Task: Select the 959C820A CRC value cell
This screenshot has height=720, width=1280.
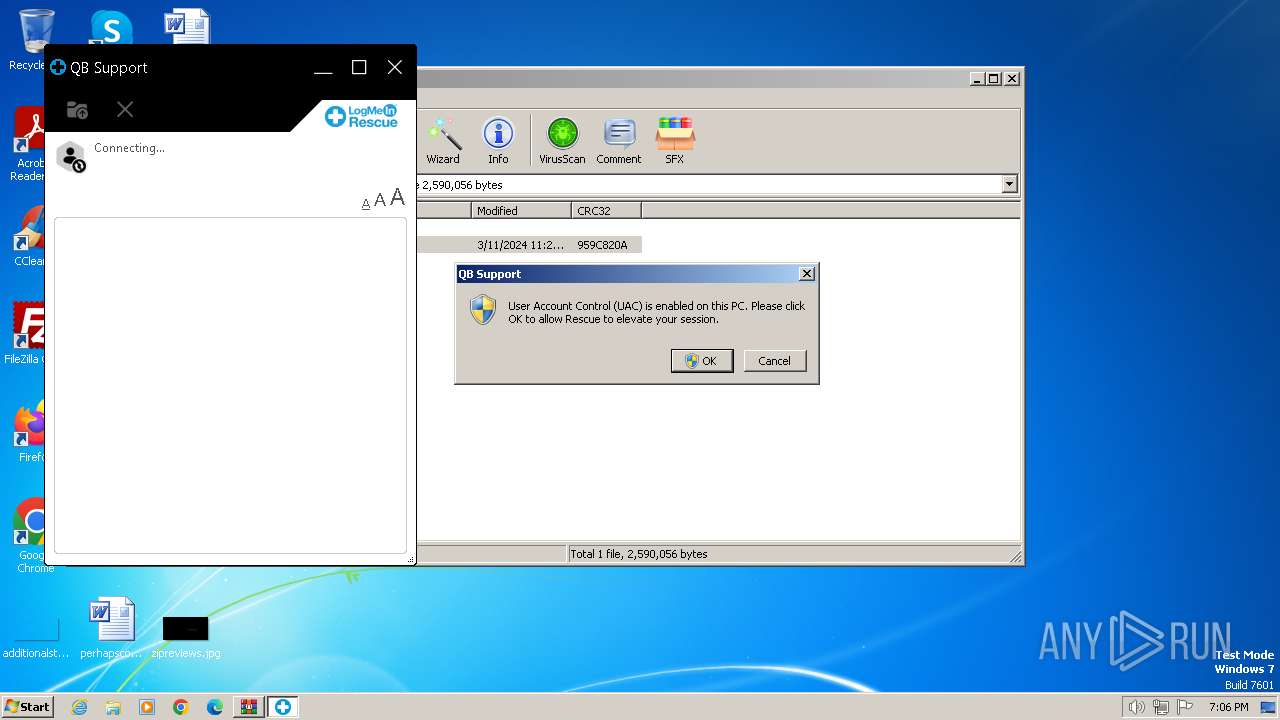Action: pyautogui.click(x=602, y=245)
